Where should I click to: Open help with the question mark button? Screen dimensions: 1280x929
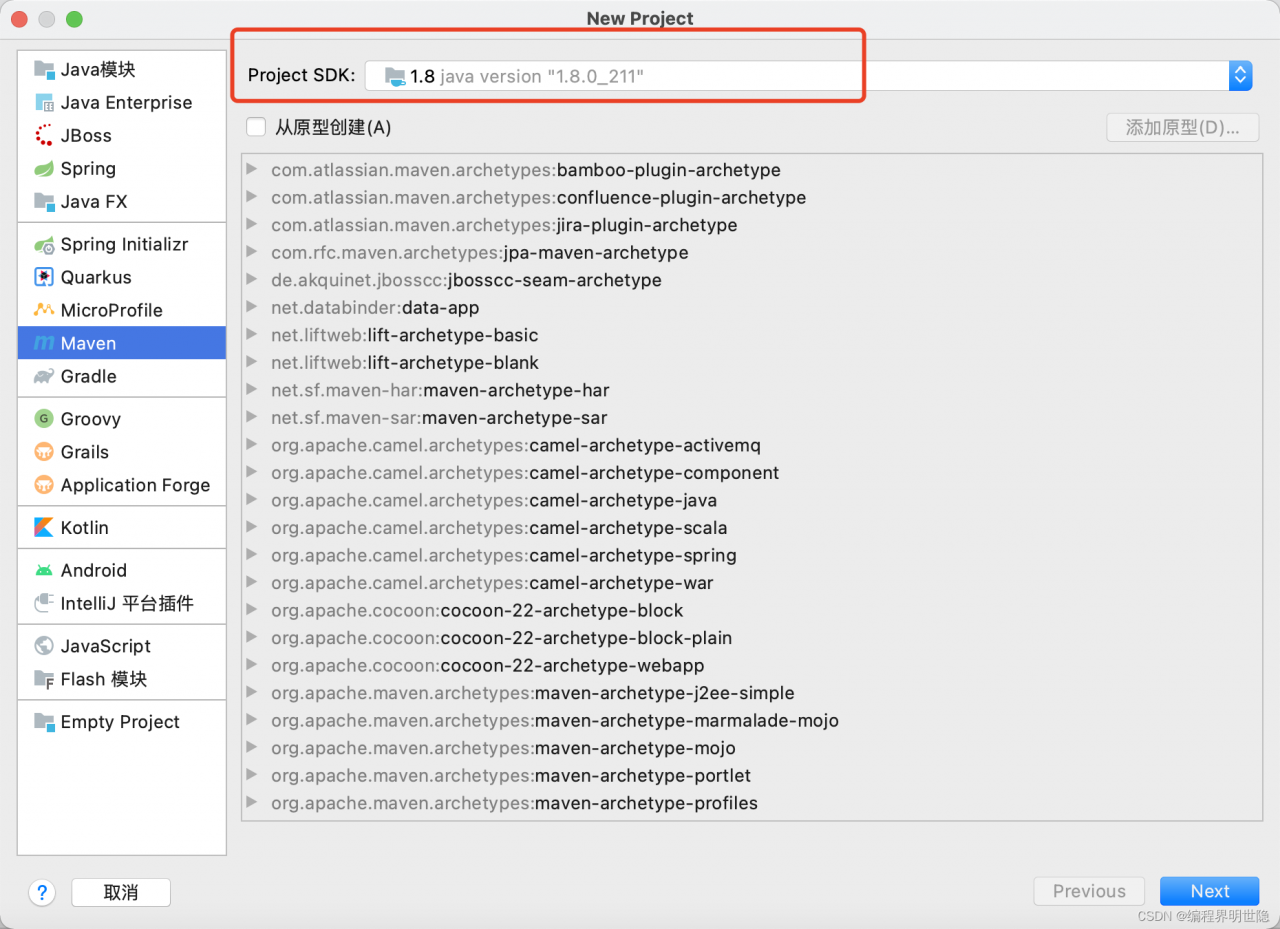(x=42, y=892)
